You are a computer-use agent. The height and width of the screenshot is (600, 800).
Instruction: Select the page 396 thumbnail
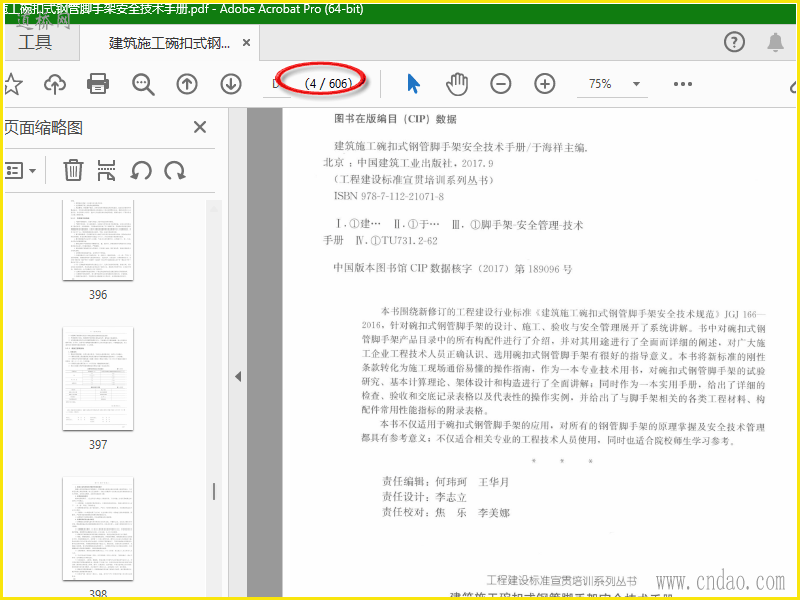click(x=98, y=240)
